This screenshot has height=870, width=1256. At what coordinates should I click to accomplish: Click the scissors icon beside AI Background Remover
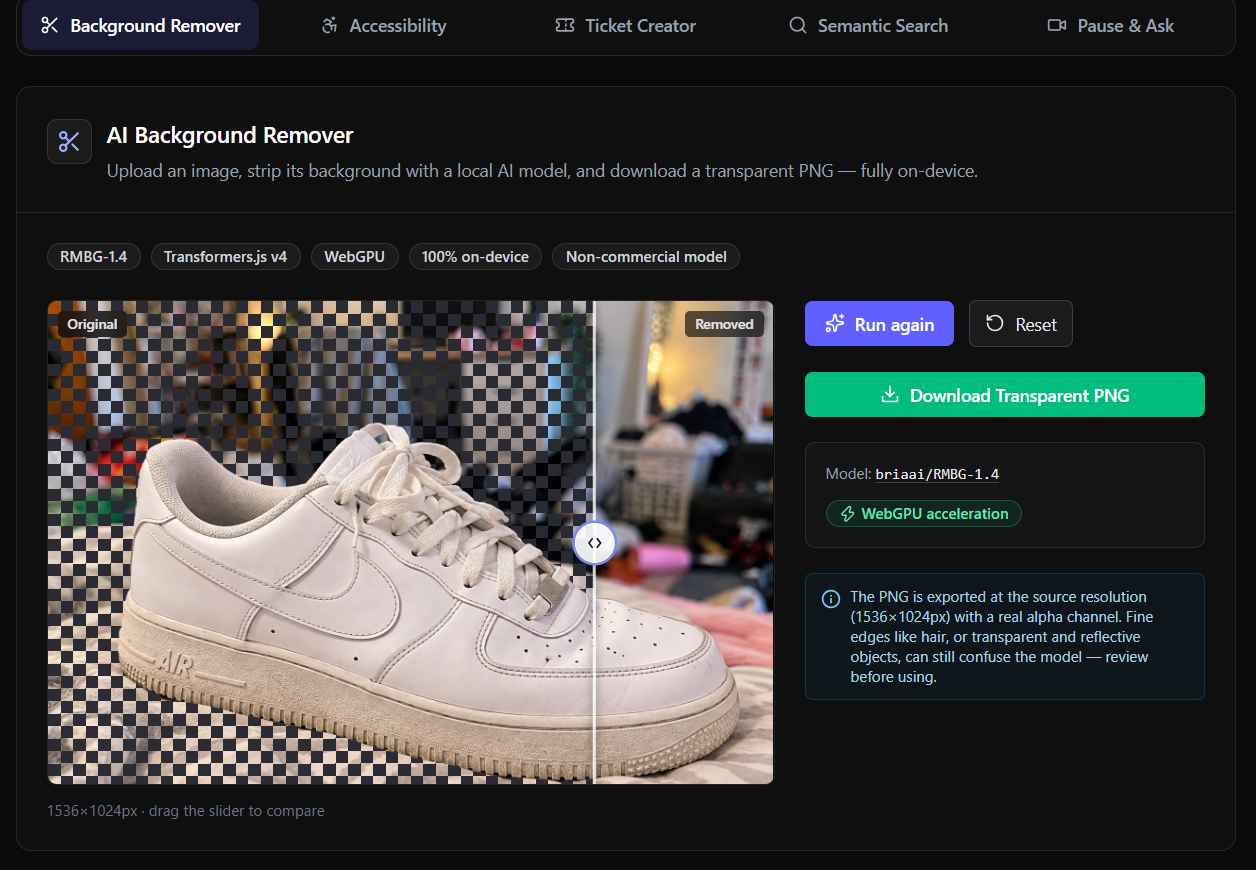pyautogui.click(x=69, y=141)
